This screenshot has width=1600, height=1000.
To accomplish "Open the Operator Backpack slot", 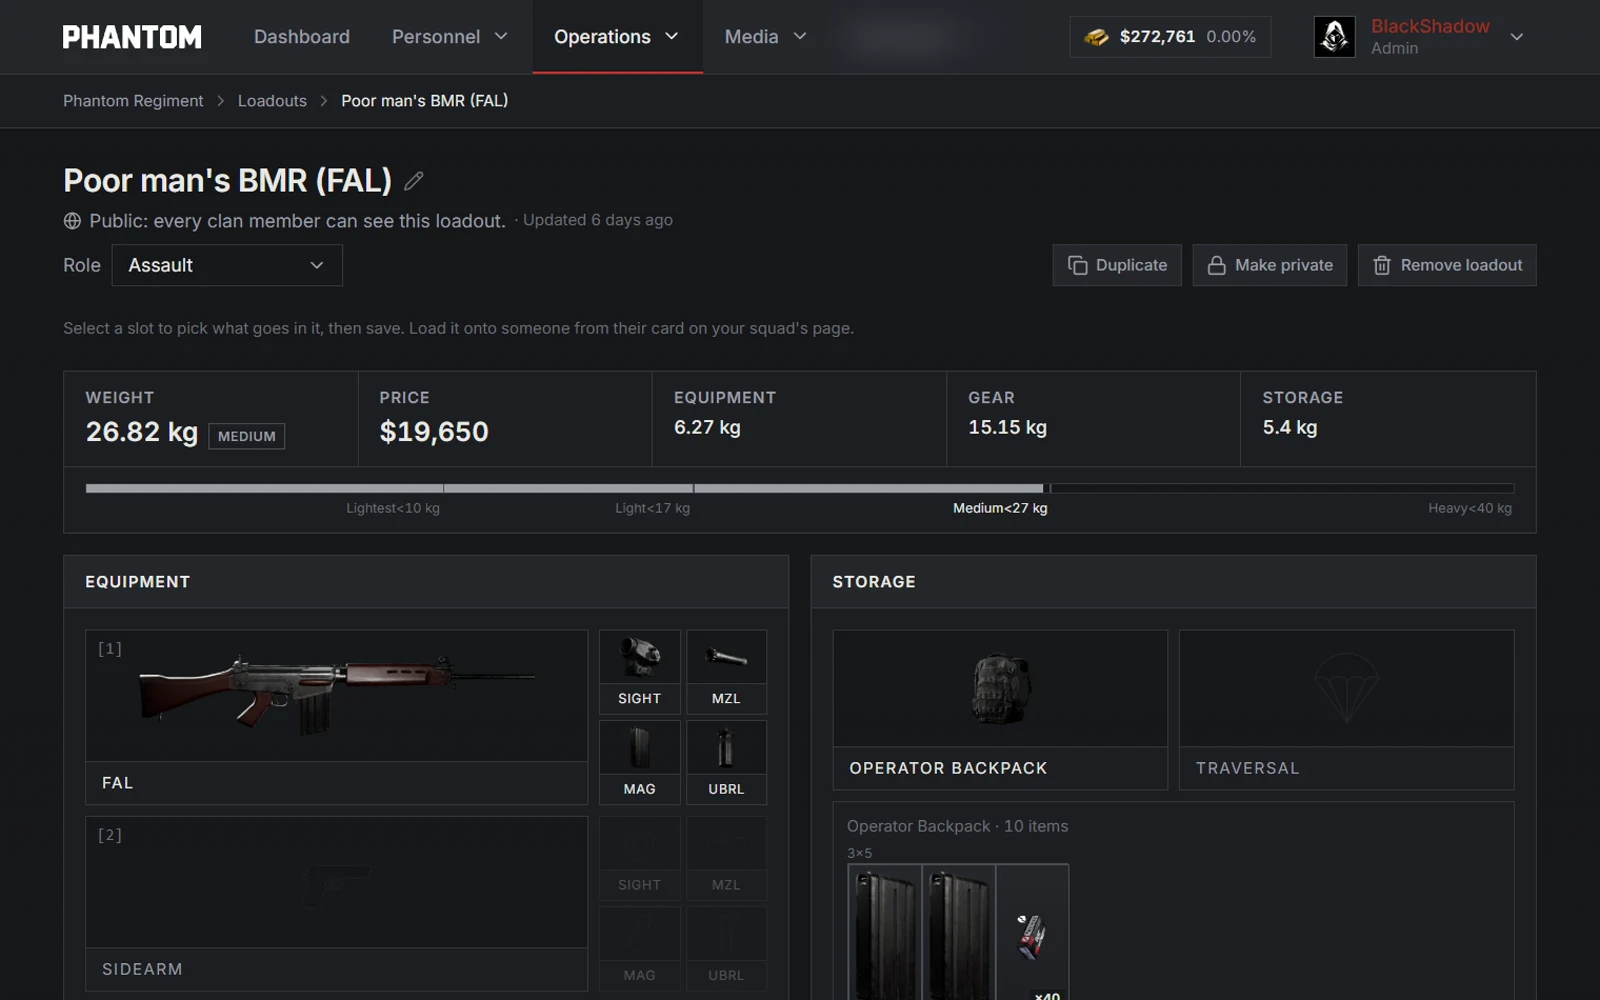I will click(x=1000, y=710).
